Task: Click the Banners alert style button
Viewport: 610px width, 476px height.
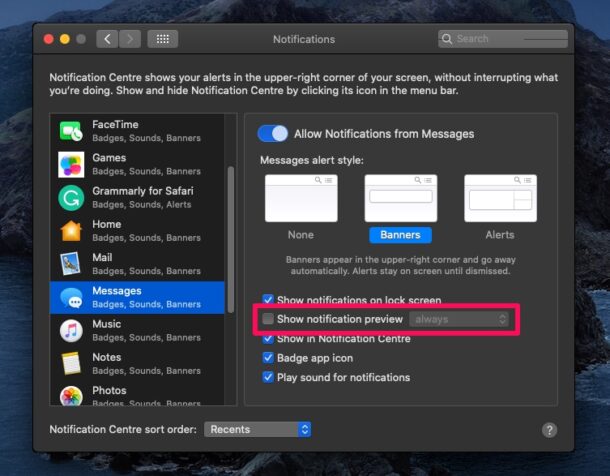Action: pos(400,235)
